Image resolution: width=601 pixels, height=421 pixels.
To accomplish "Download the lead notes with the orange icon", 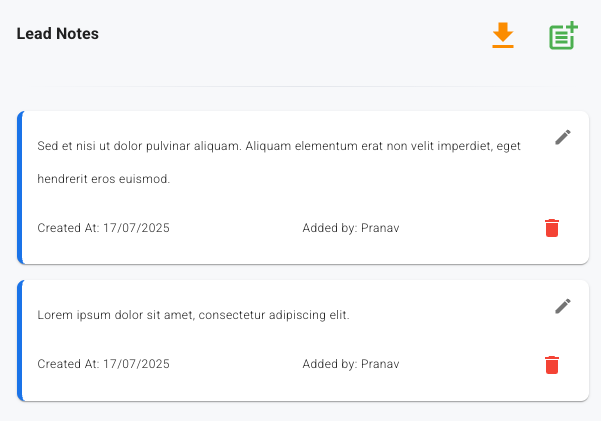I will point(503,36).
